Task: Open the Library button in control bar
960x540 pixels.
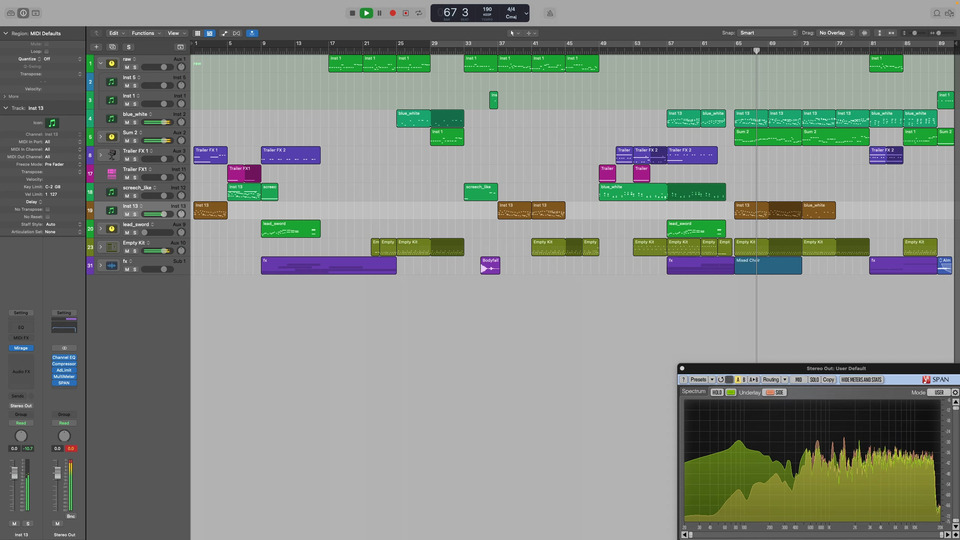Action: click(10, 13)
